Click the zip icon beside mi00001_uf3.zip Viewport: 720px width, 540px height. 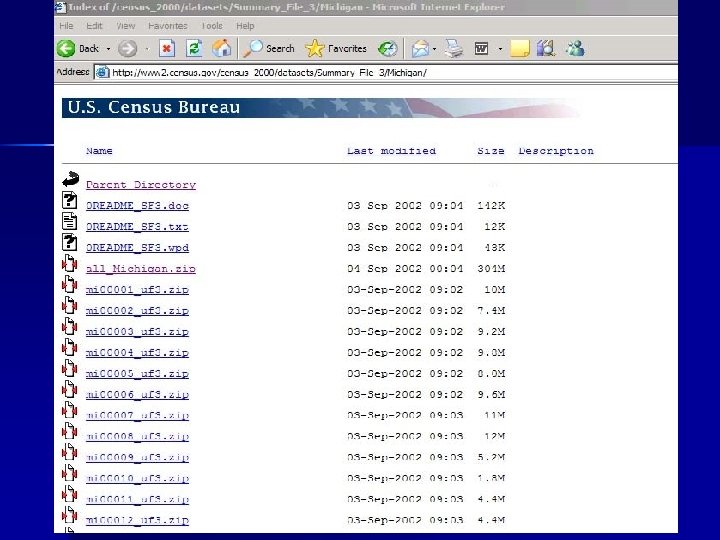(x=69, y=284)
